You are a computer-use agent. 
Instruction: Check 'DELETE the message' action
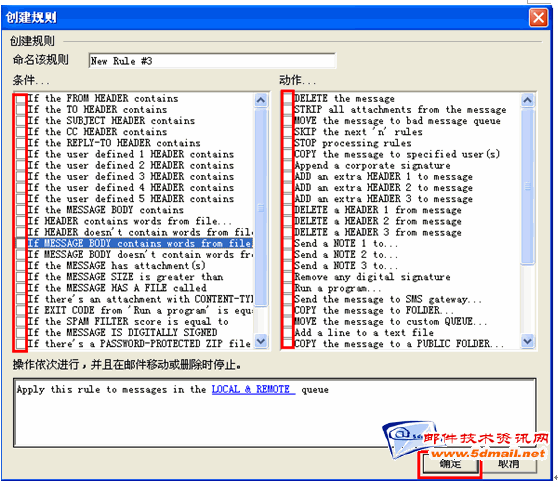pyautogui.click(x=288, y=99)
